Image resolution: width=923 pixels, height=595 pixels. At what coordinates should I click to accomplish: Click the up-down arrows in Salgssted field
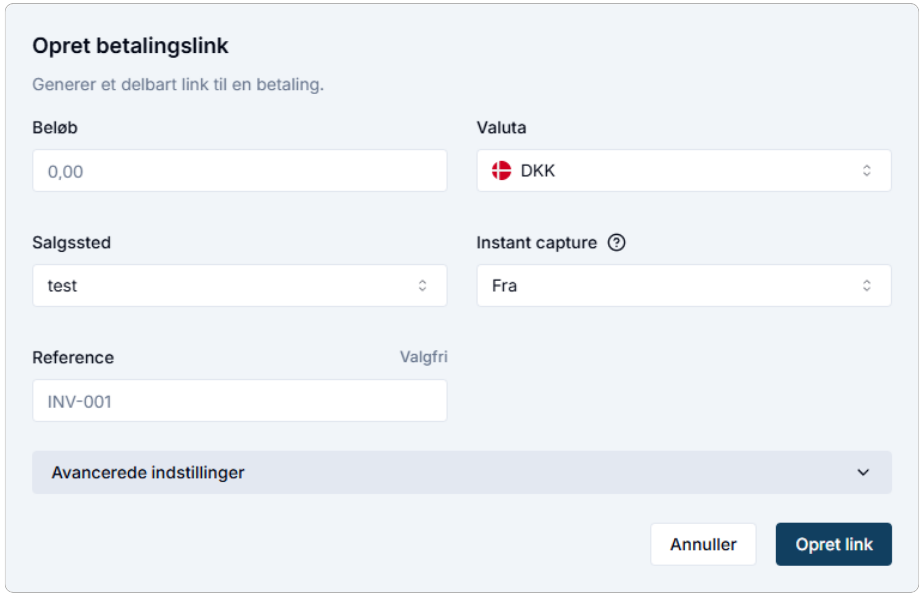(x=422, y=286)
